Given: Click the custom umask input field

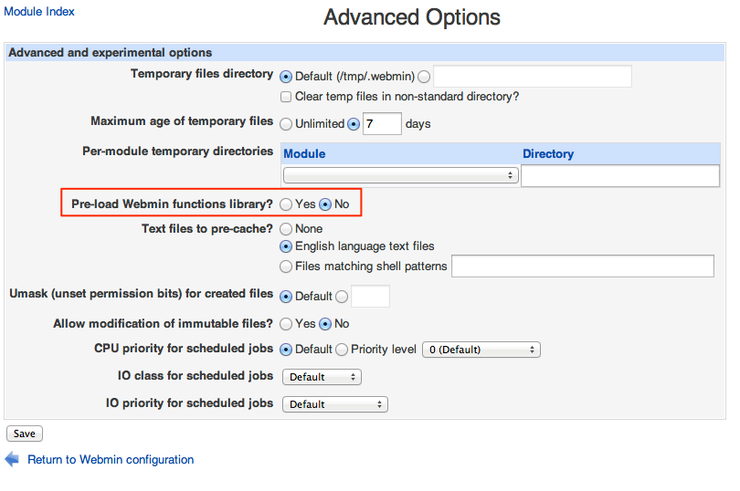Looking at the screenshot, I should point(370,296).
